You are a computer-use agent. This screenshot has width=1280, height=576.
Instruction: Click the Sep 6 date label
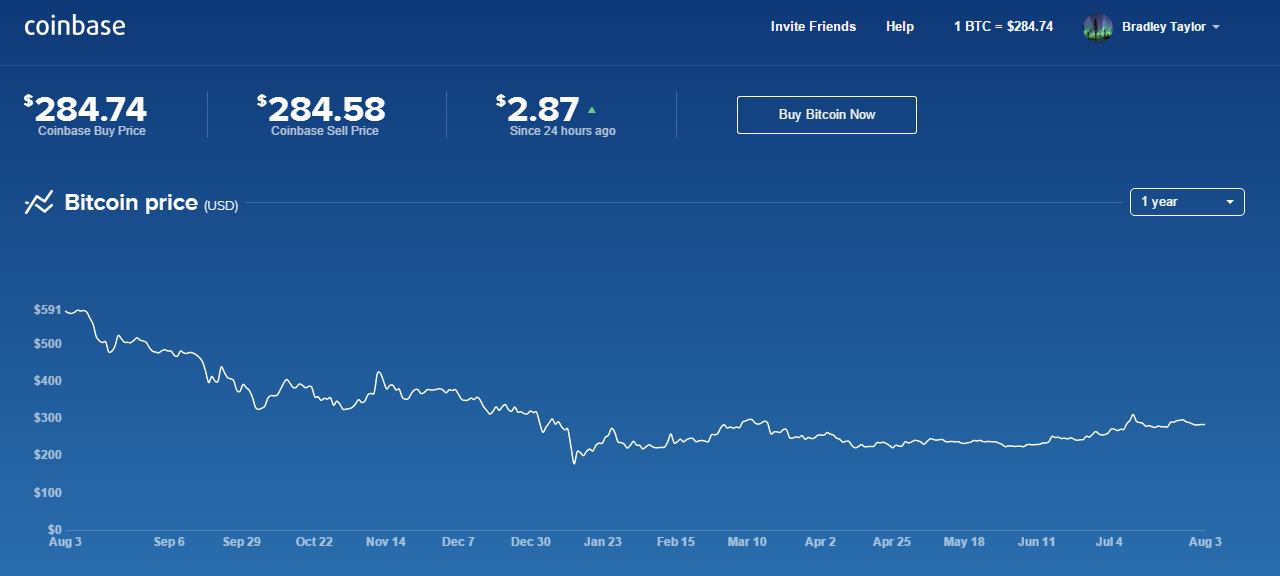[169, 542]
